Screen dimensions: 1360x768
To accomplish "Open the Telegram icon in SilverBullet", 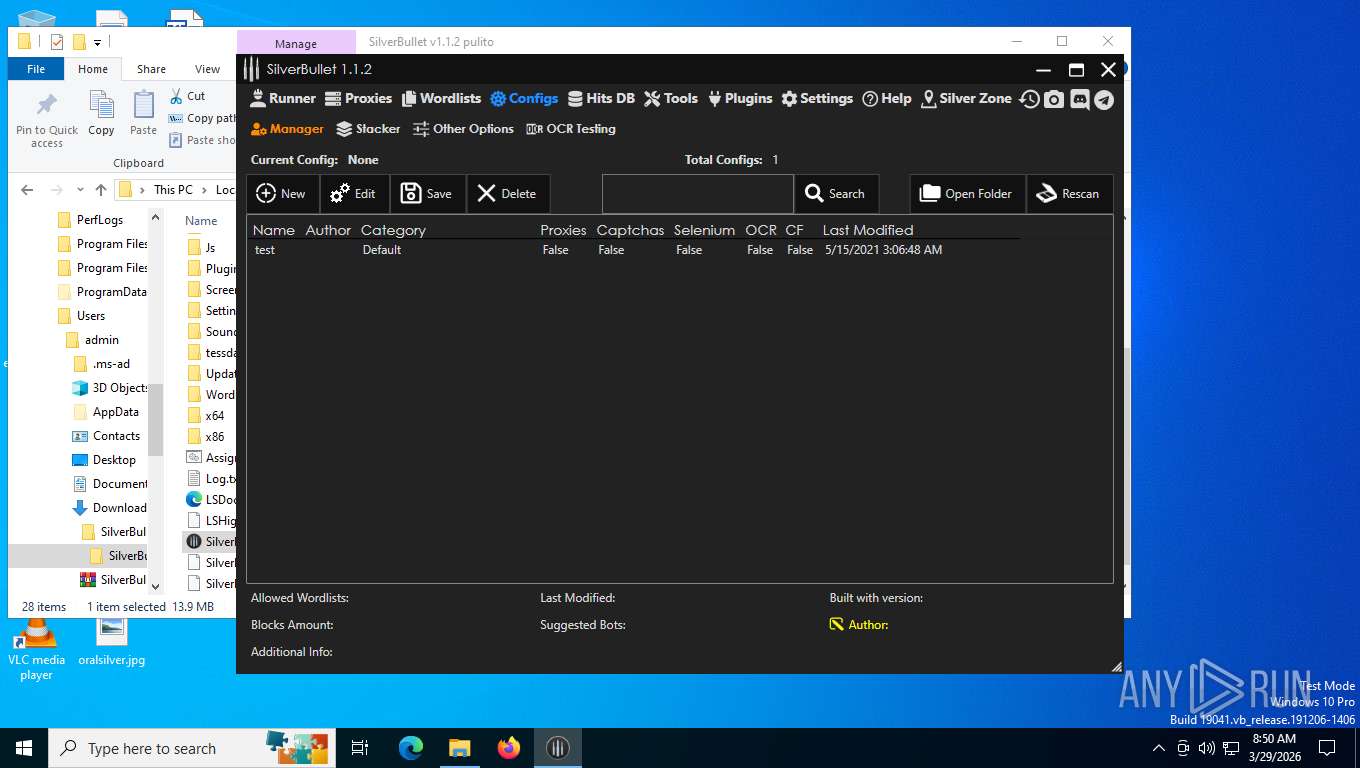I will (x=1103, y=99).
